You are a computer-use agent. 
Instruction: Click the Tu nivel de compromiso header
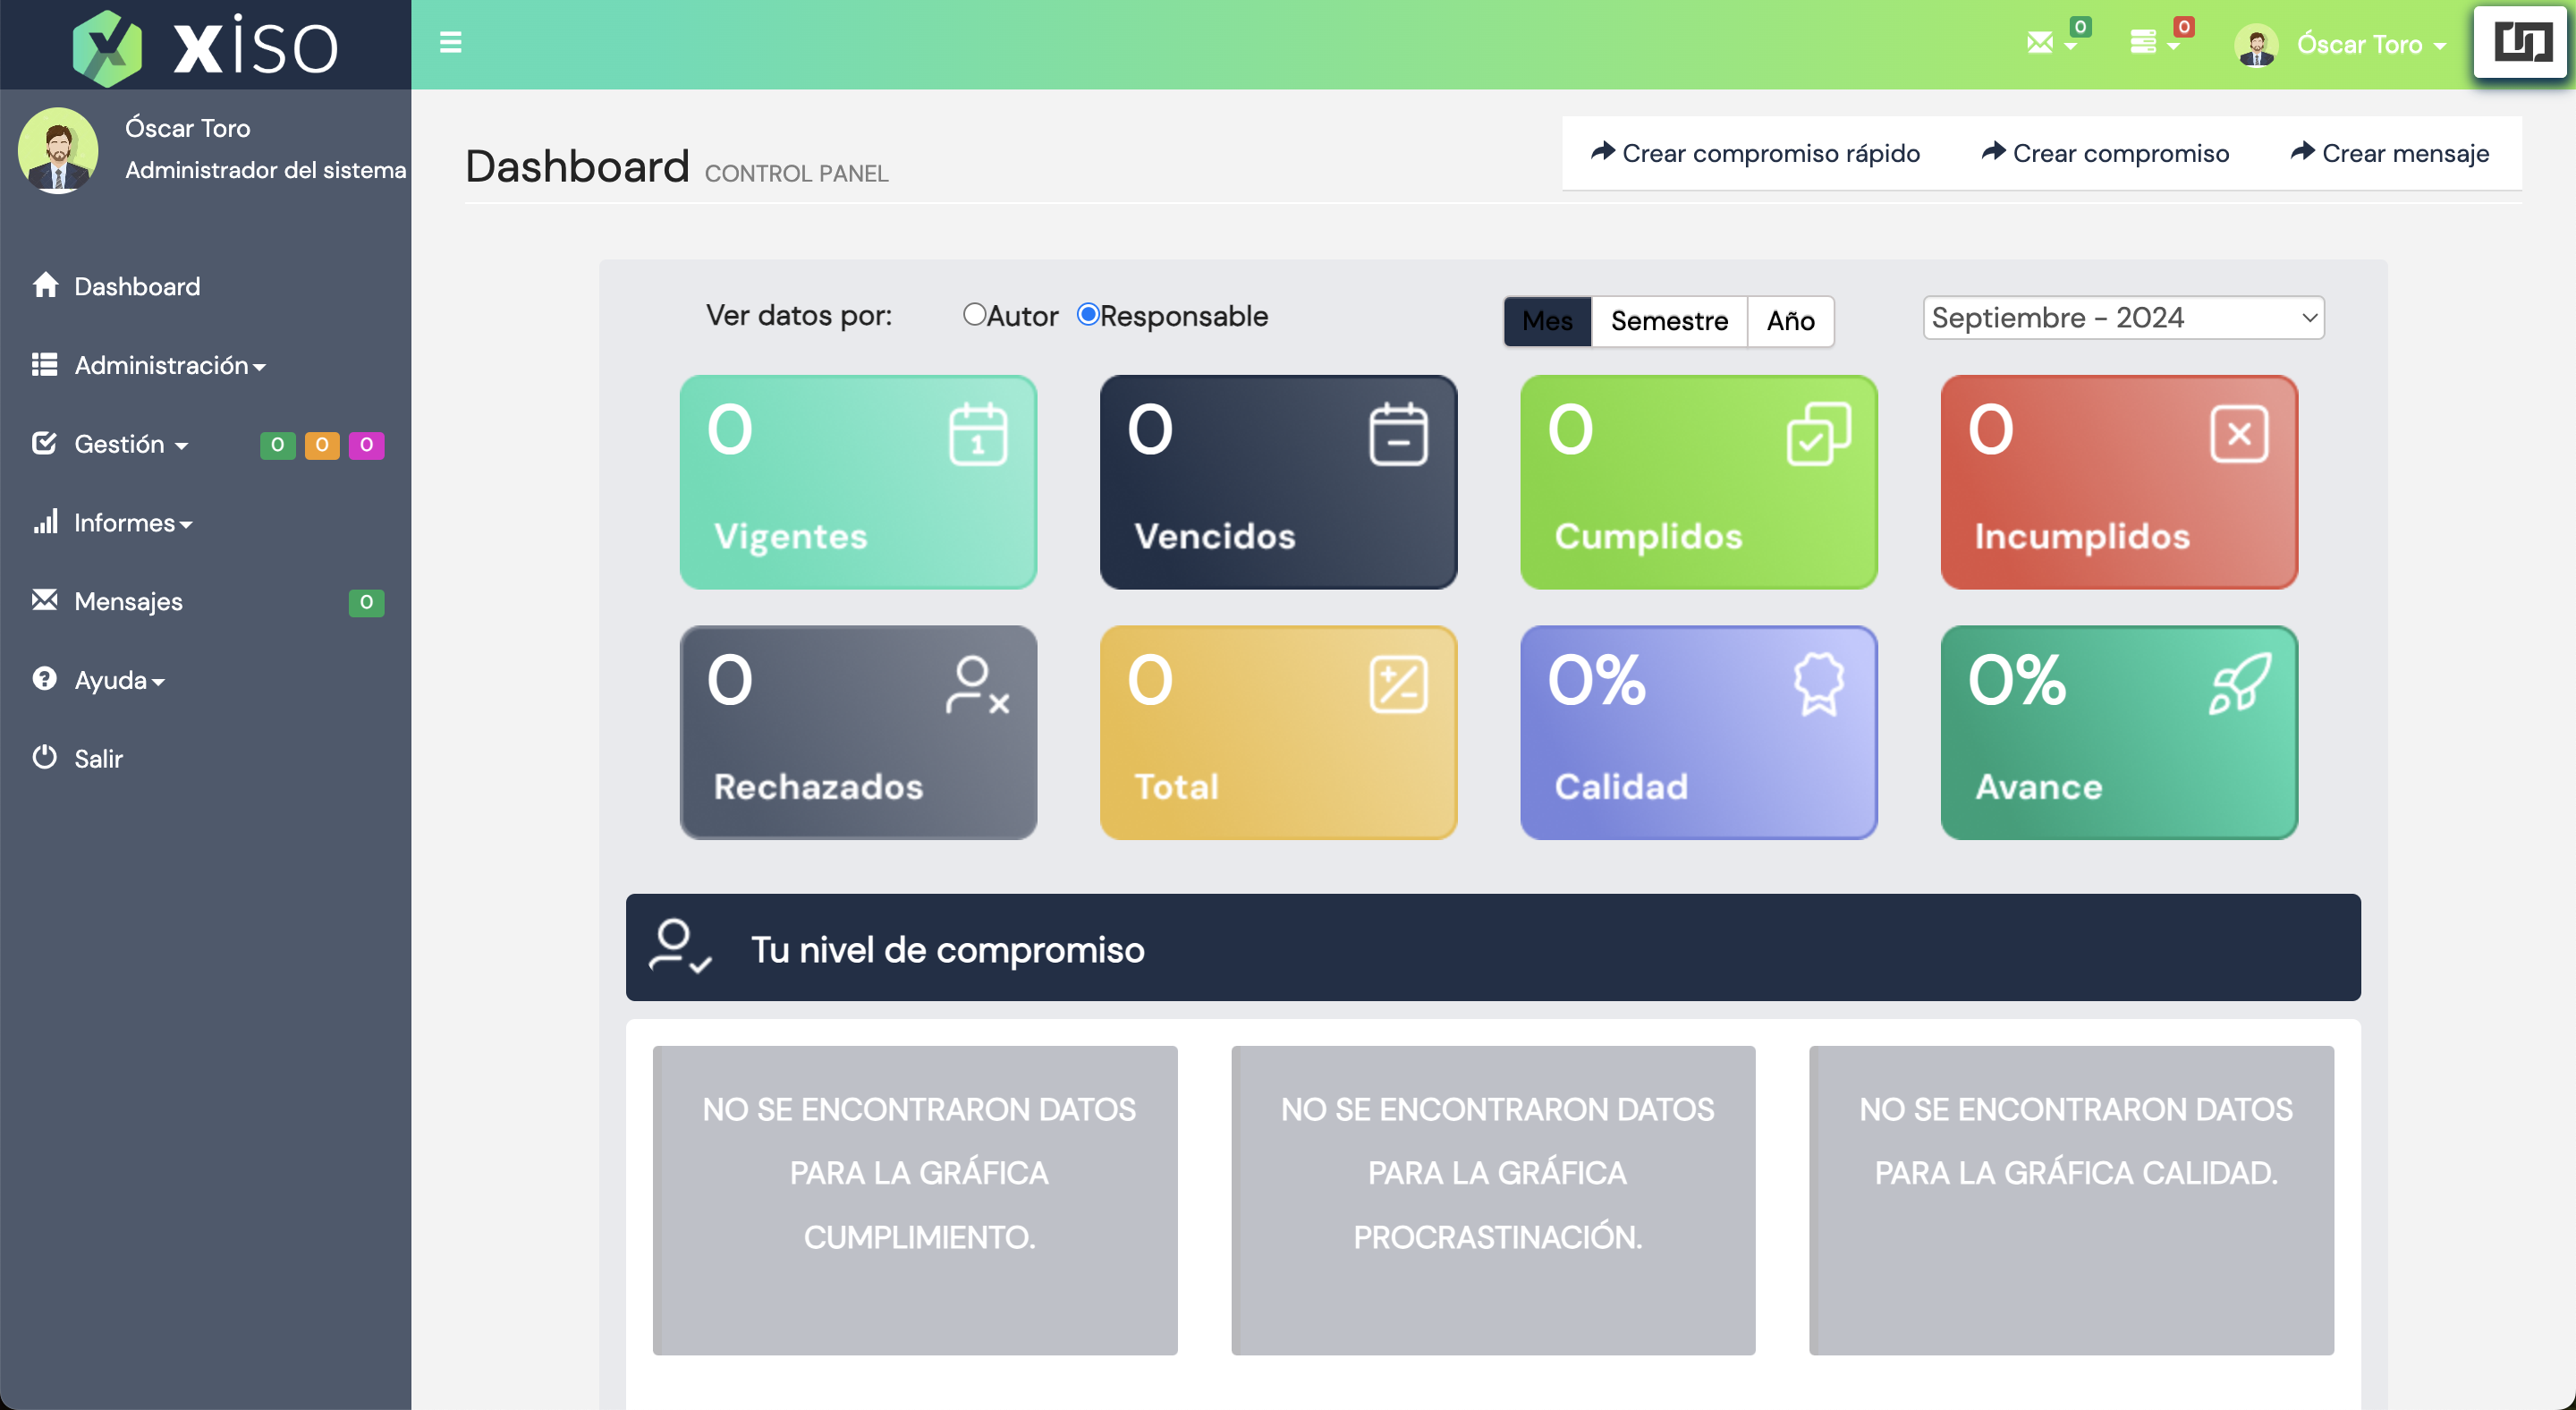pyautogui.click(x=1492, y=948)
